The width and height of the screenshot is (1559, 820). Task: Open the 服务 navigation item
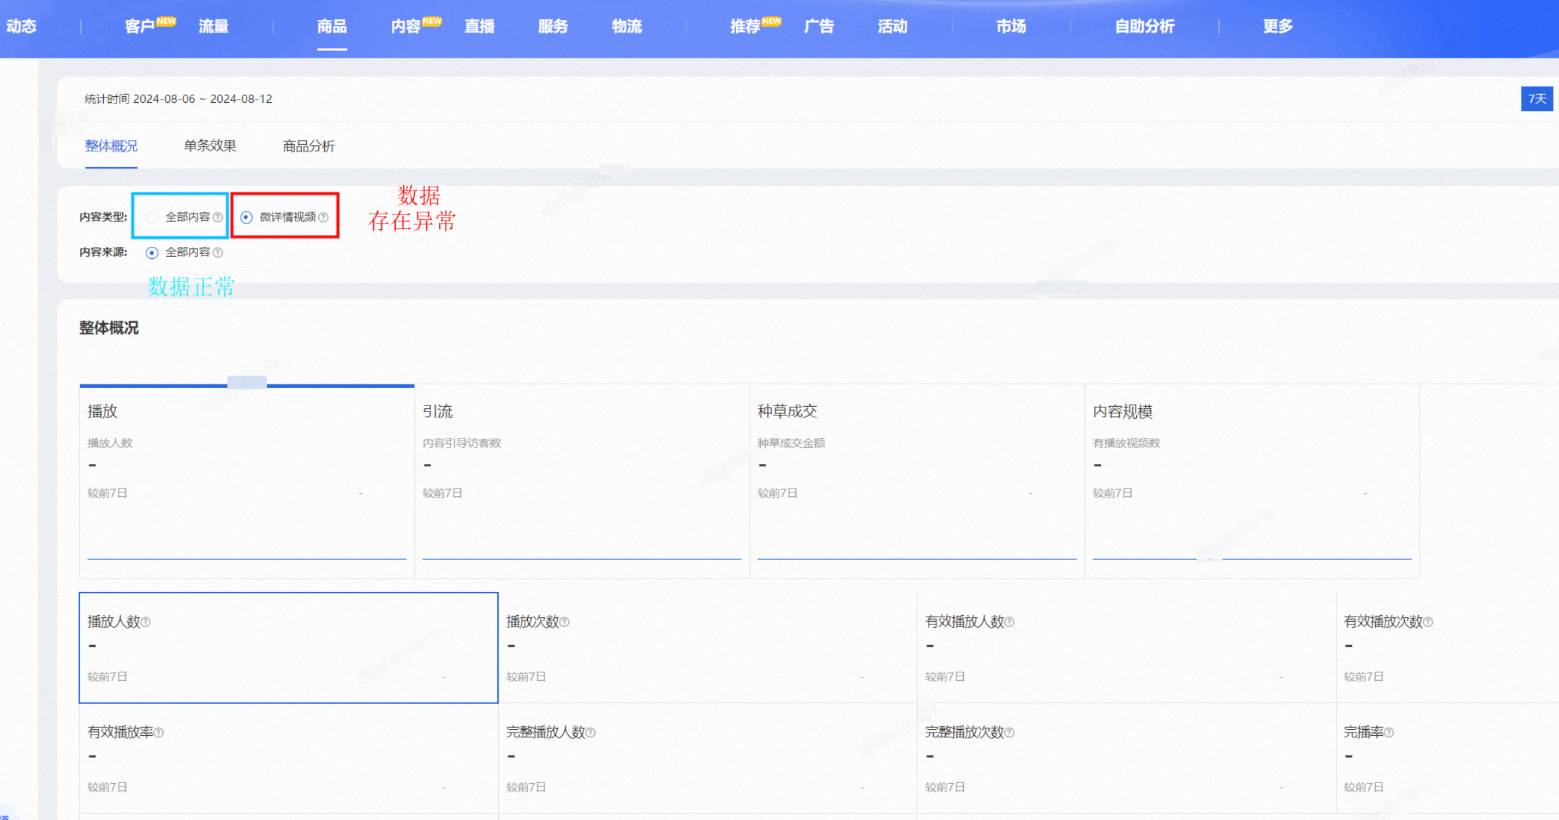(553, 26)
